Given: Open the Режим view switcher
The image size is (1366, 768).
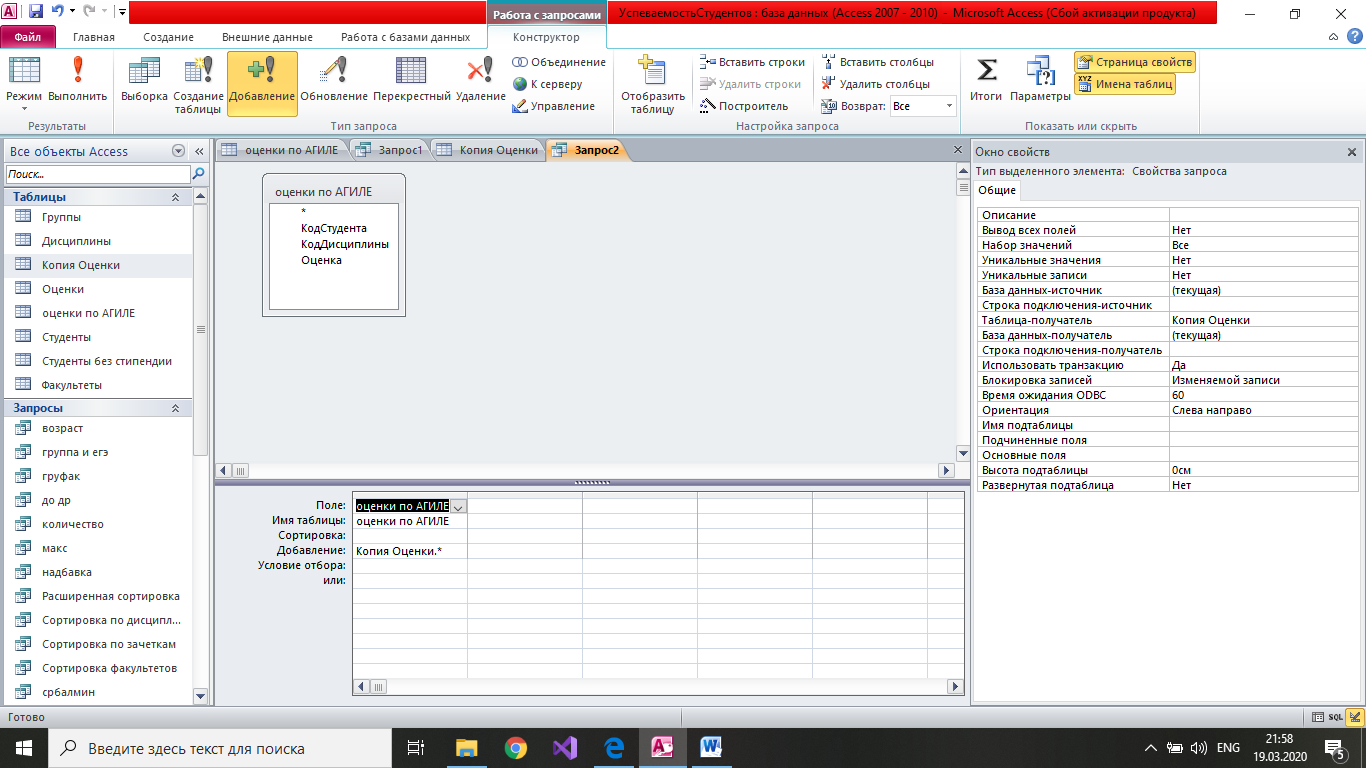Looking at the screenshot, I should tap(24, 84).
